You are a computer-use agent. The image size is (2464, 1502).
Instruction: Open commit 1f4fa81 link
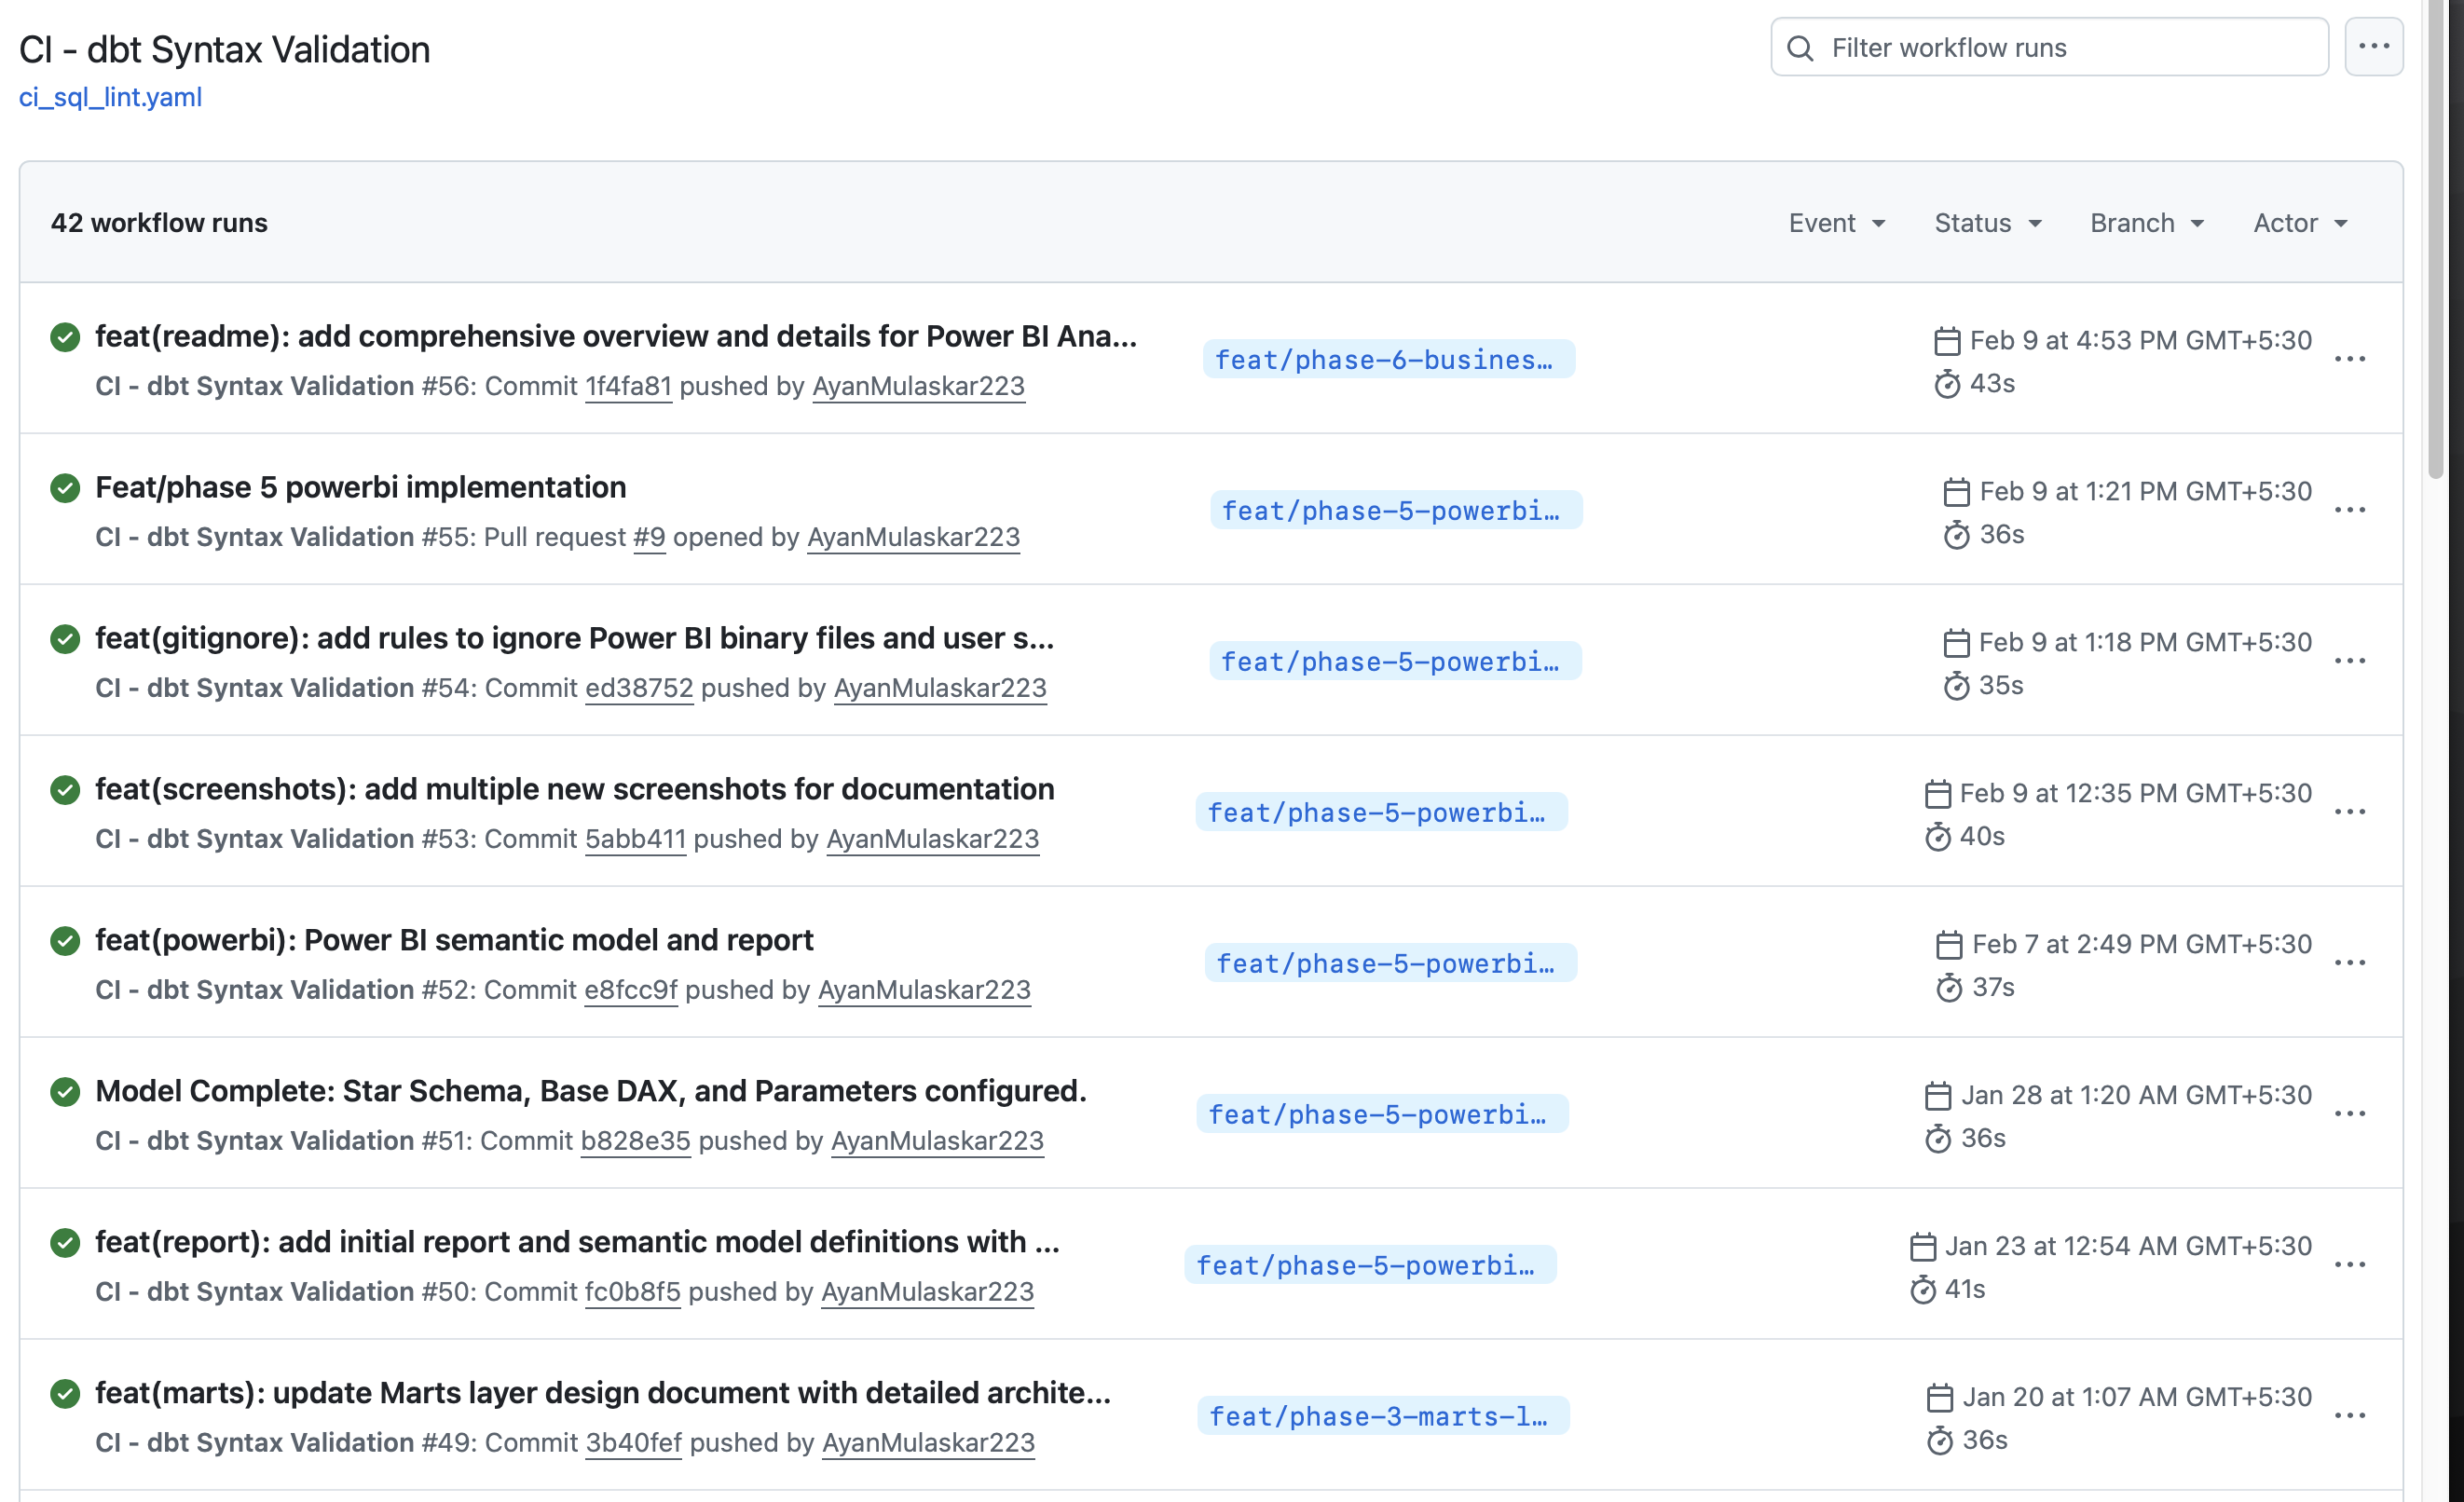(x=627, y=386)
